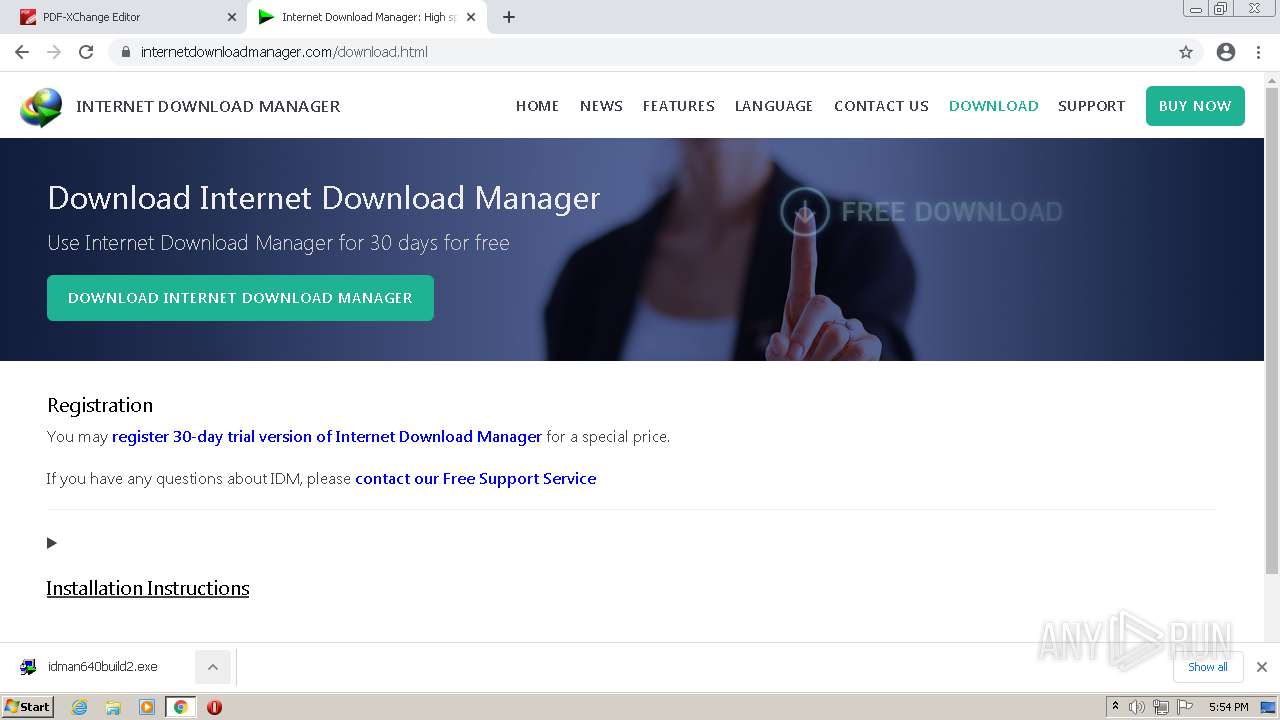
Task: Open the downloaded idman640build2.exe file
Action: (x=103, y=667)
